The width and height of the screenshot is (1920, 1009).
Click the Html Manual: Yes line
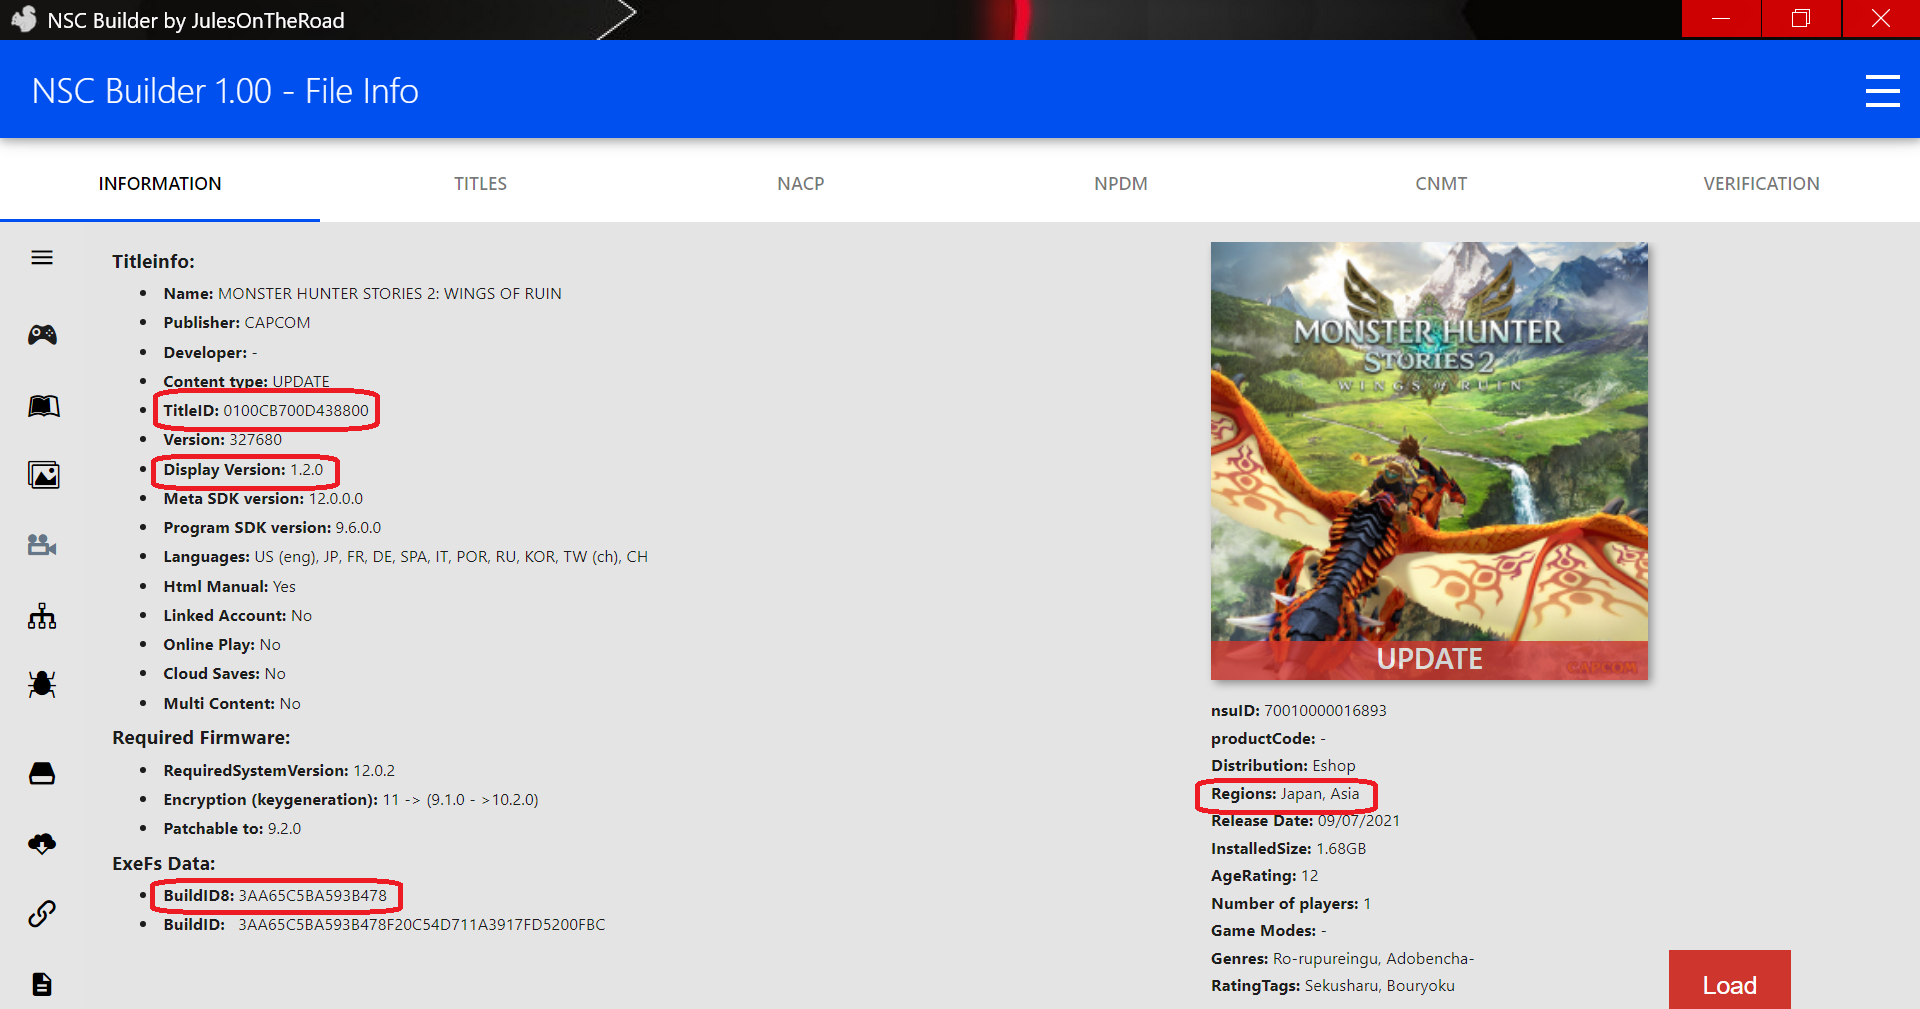click(x=230, y=586)
